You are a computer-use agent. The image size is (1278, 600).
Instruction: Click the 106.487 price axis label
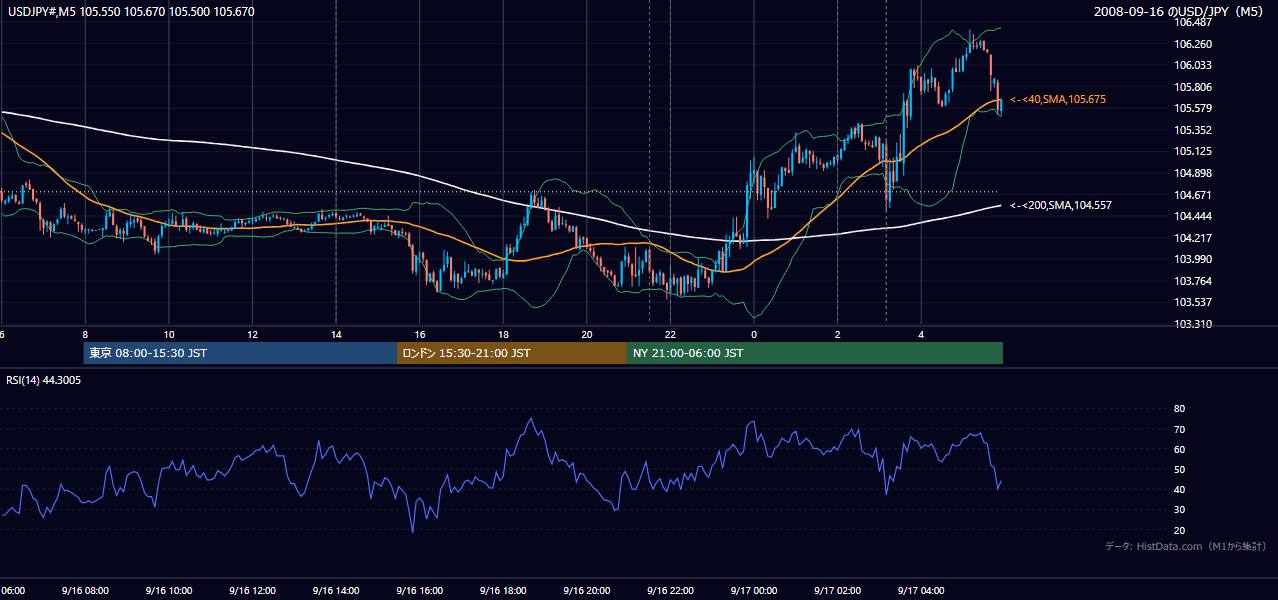click(1193, 22)
